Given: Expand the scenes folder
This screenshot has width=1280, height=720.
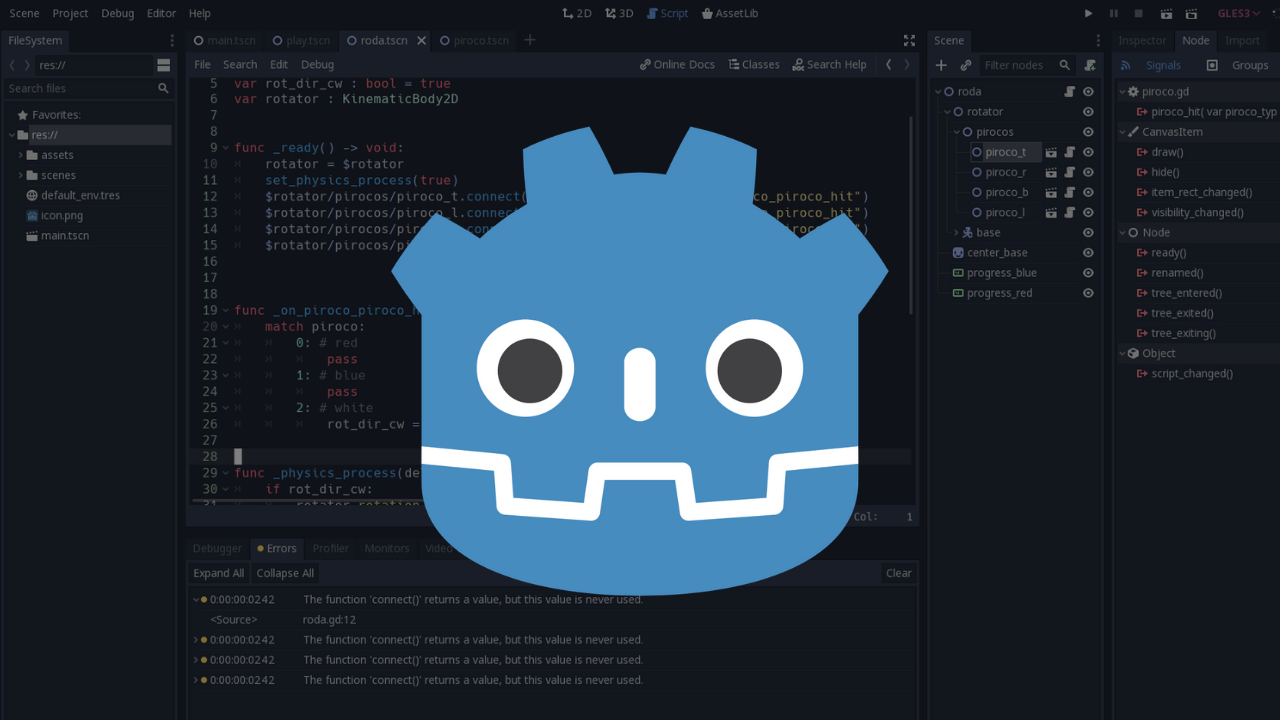Looking at the screenshot, I should point(21,175).
